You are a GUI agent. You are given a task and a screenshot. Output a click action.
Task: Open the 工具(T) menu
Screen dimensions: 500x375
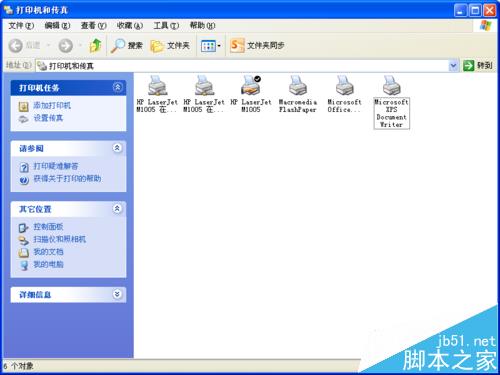pyautogui.click(x=166, y=25)
